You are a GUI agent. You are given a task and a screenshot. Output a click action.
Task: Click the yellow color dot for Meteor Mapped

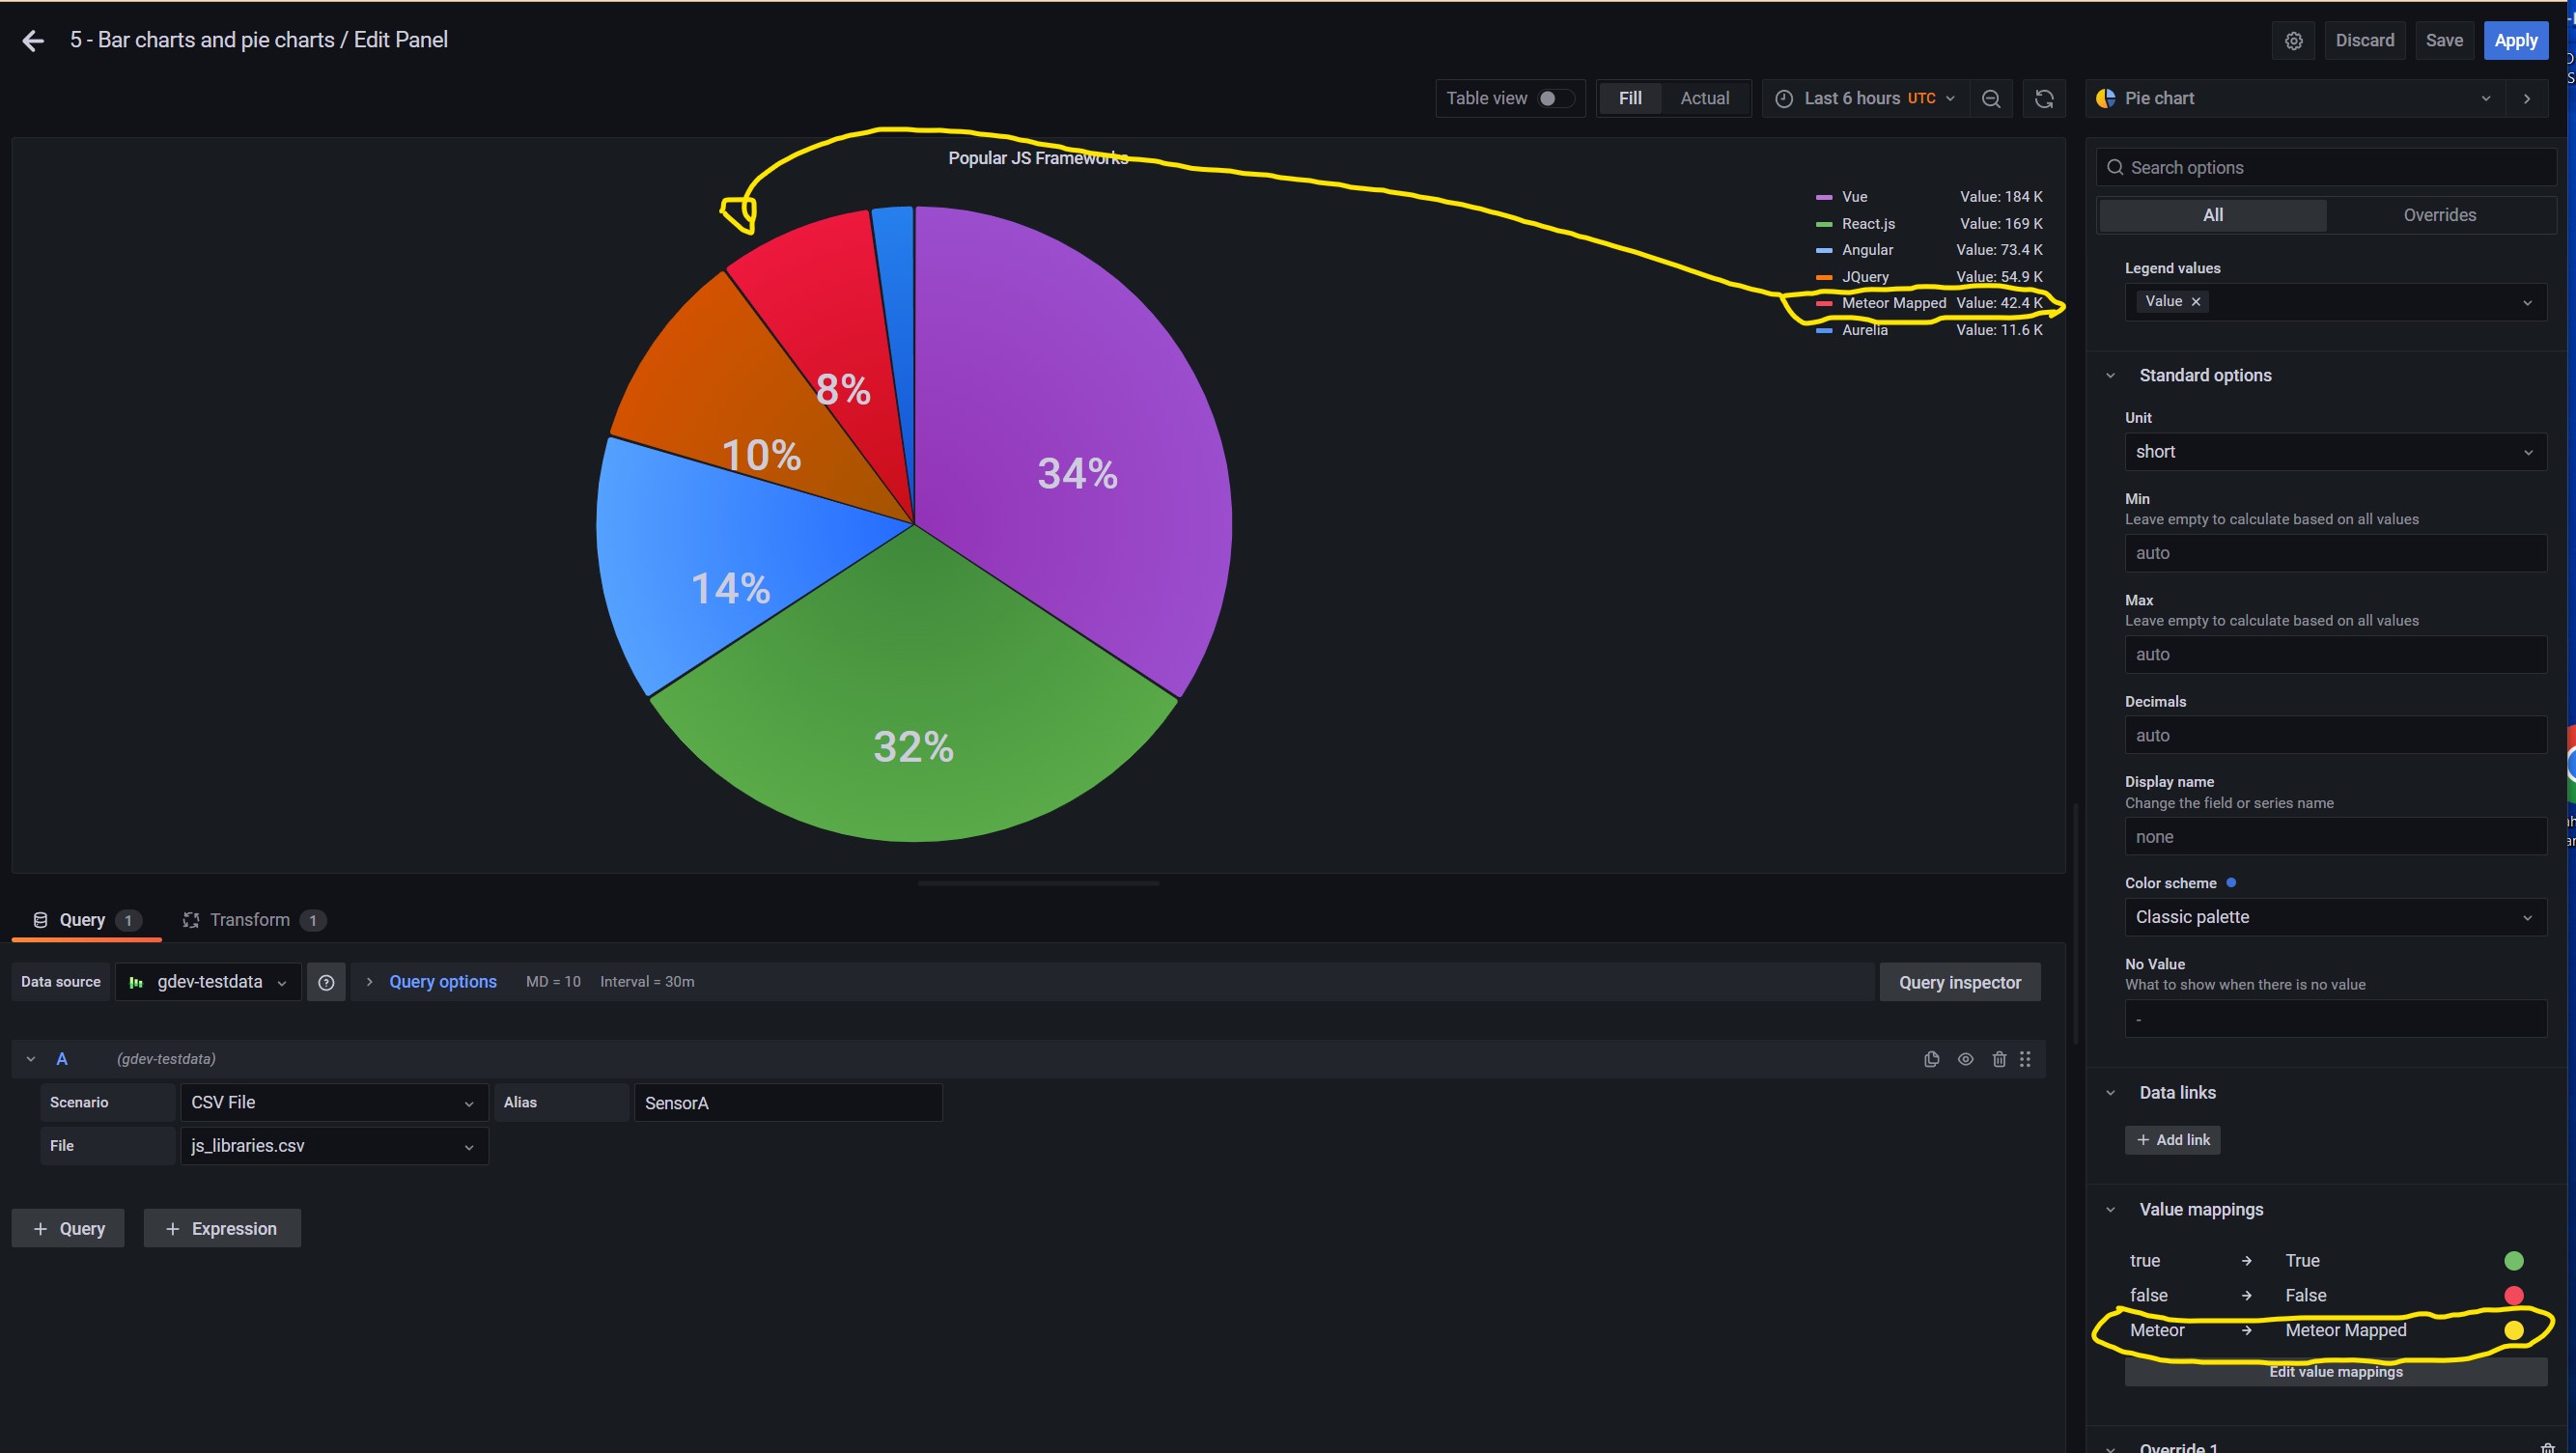coord(2513,1330)
